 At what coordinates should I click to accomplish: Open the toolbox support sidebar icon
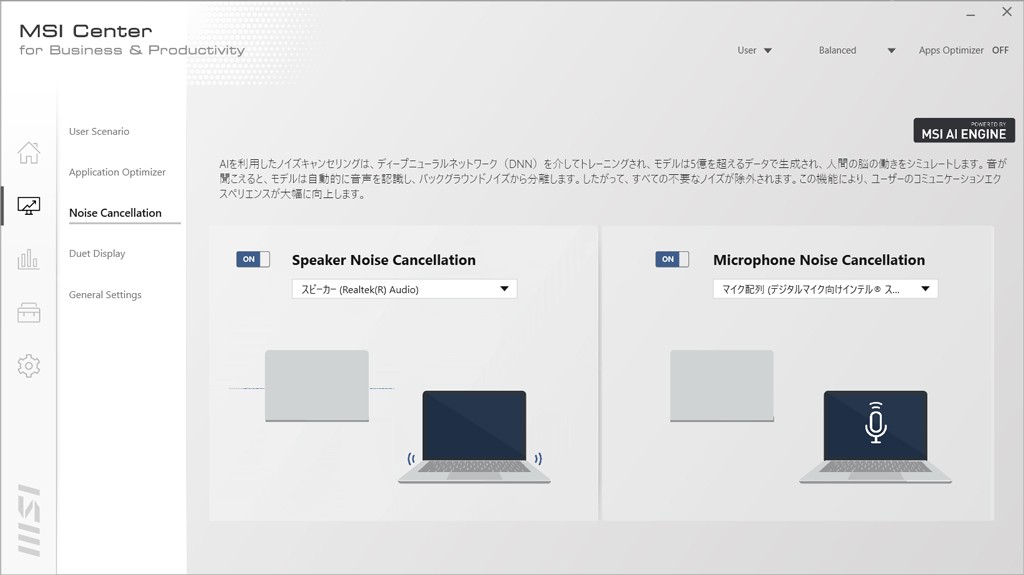point(29,312)
